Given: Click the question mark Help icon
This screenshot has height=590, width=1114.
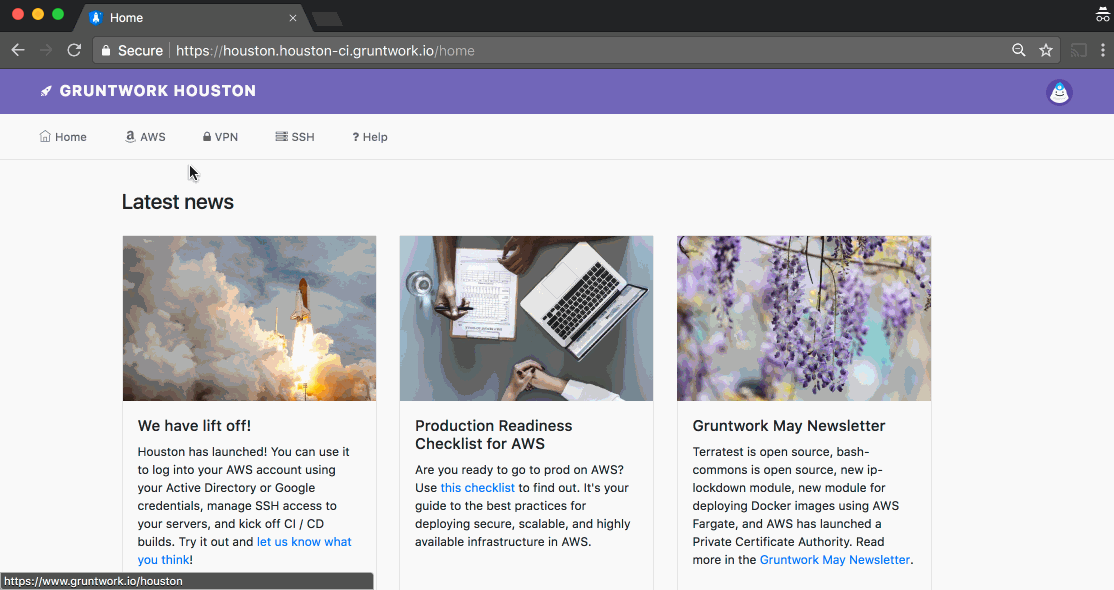Looking at the screenshot, I should [355, 137].
